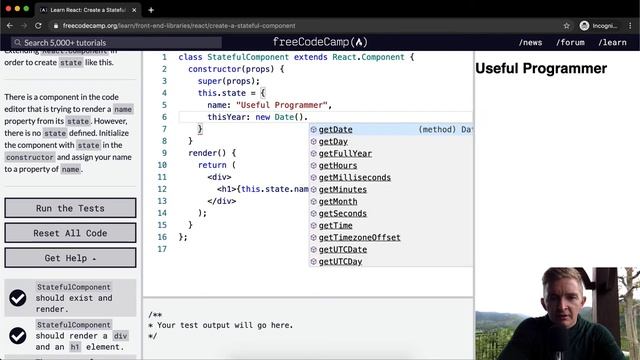This screenshot has height=360, width=640.
Task: Choose getMilliseconds from autocomplete list
Action: click(x=391, y=178)
